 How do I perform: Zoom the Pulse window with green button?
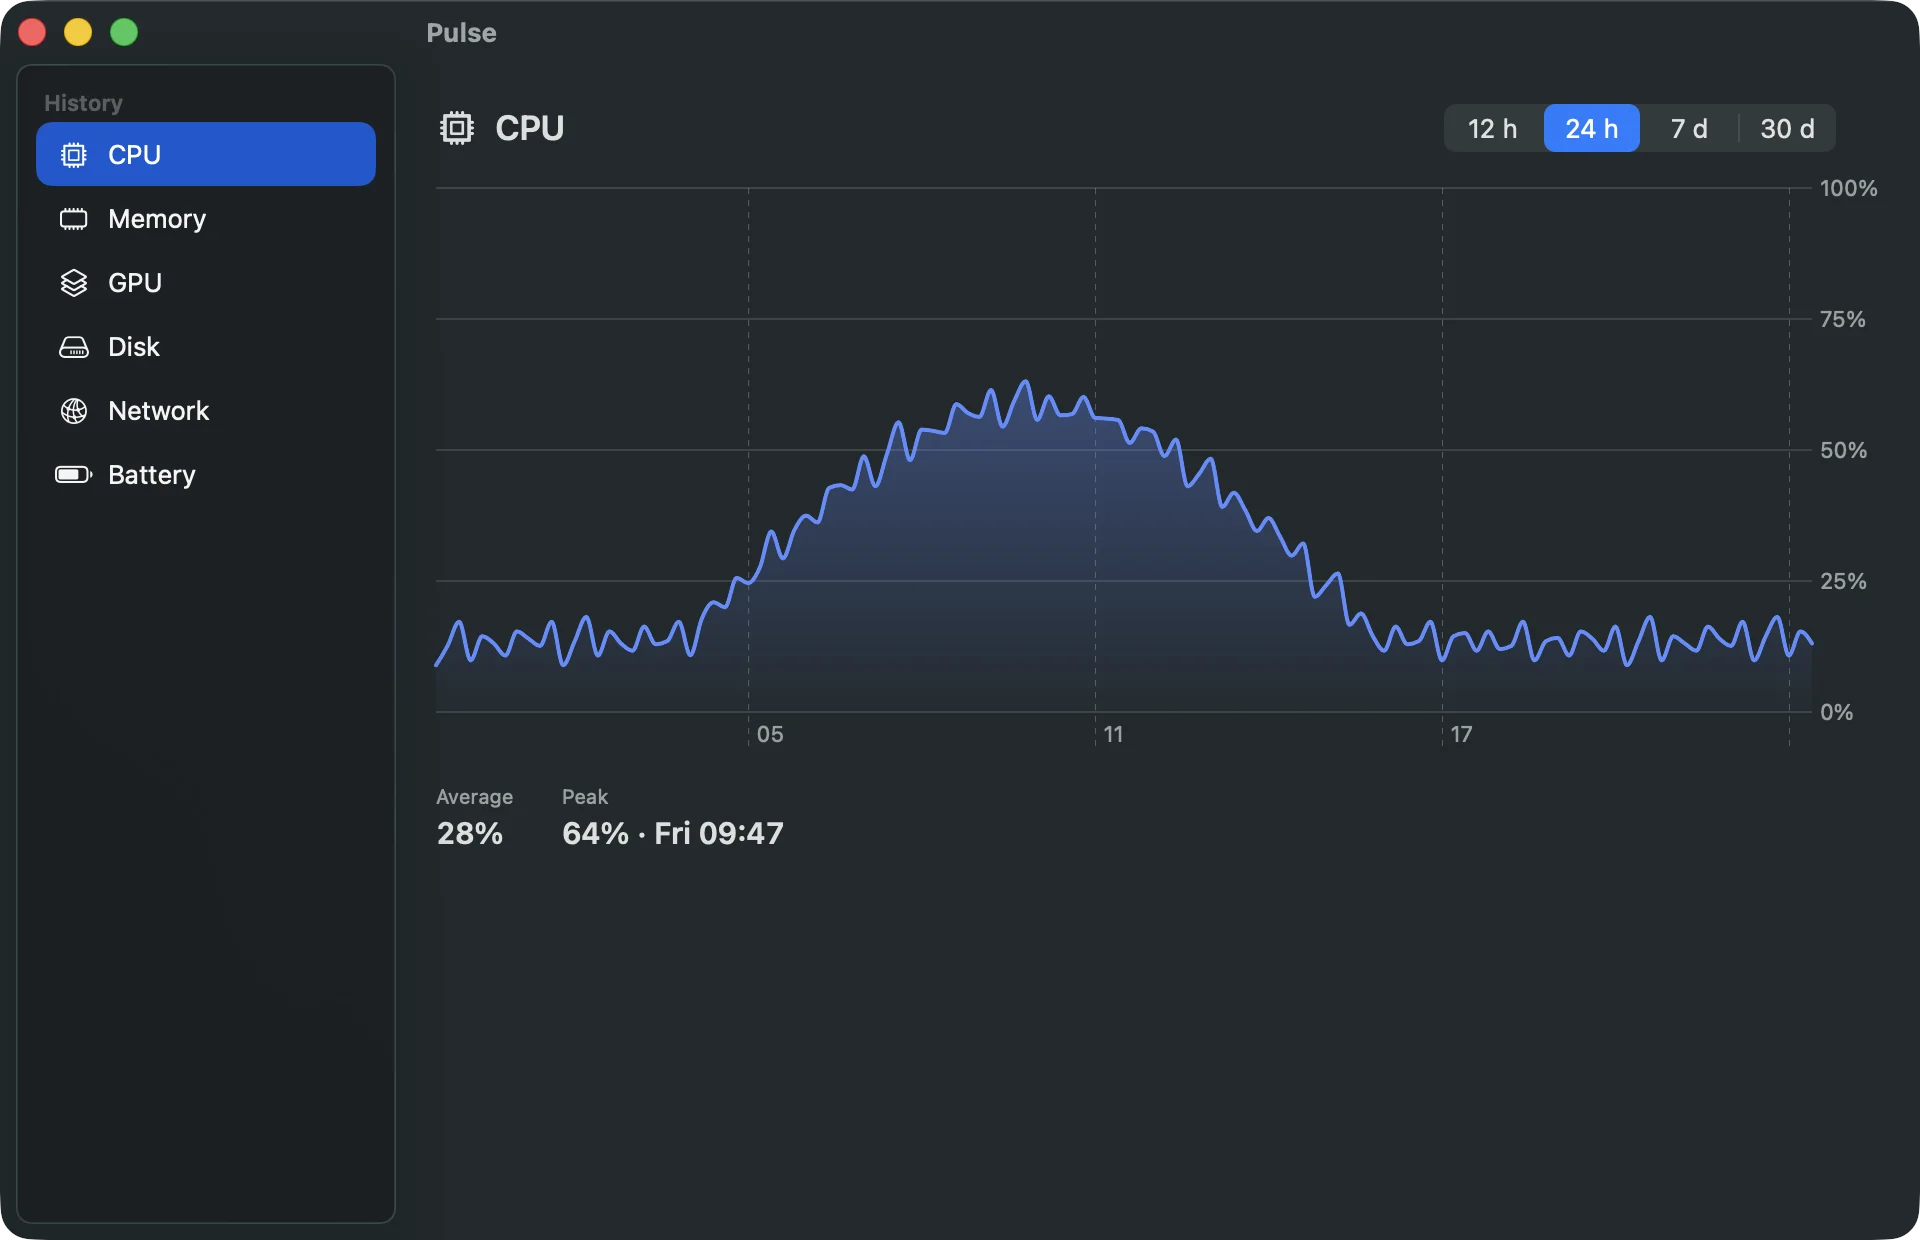(x=124, y=33)
